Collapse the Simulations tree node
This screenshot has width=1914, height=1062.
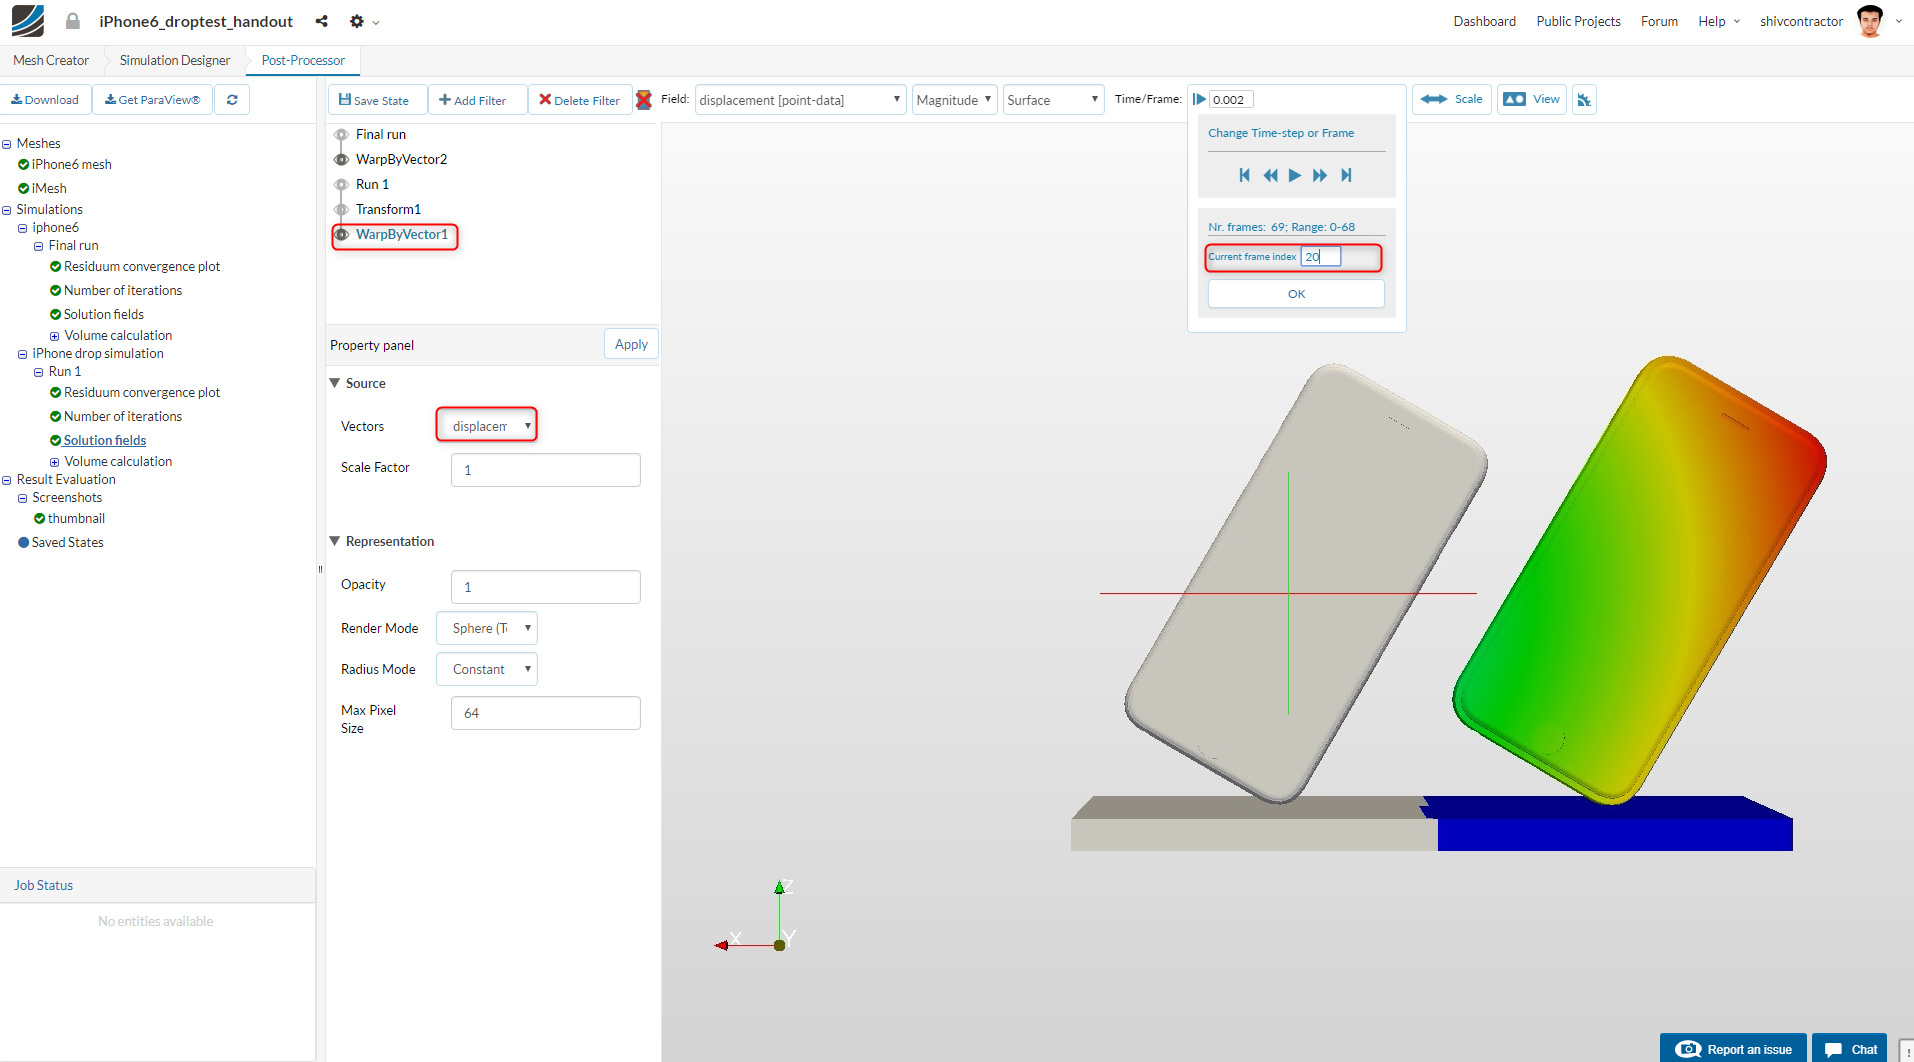[9, 209]
